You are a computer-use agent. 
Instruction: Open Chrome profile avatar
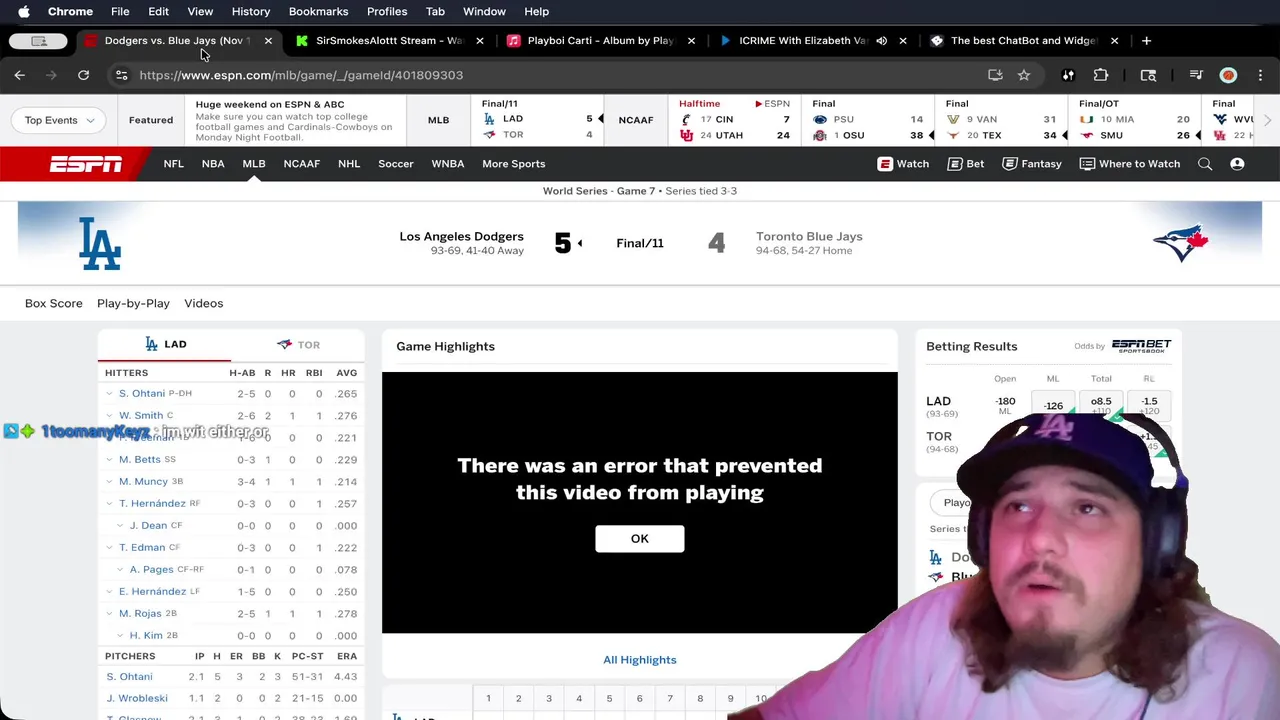click(1229, 75)
